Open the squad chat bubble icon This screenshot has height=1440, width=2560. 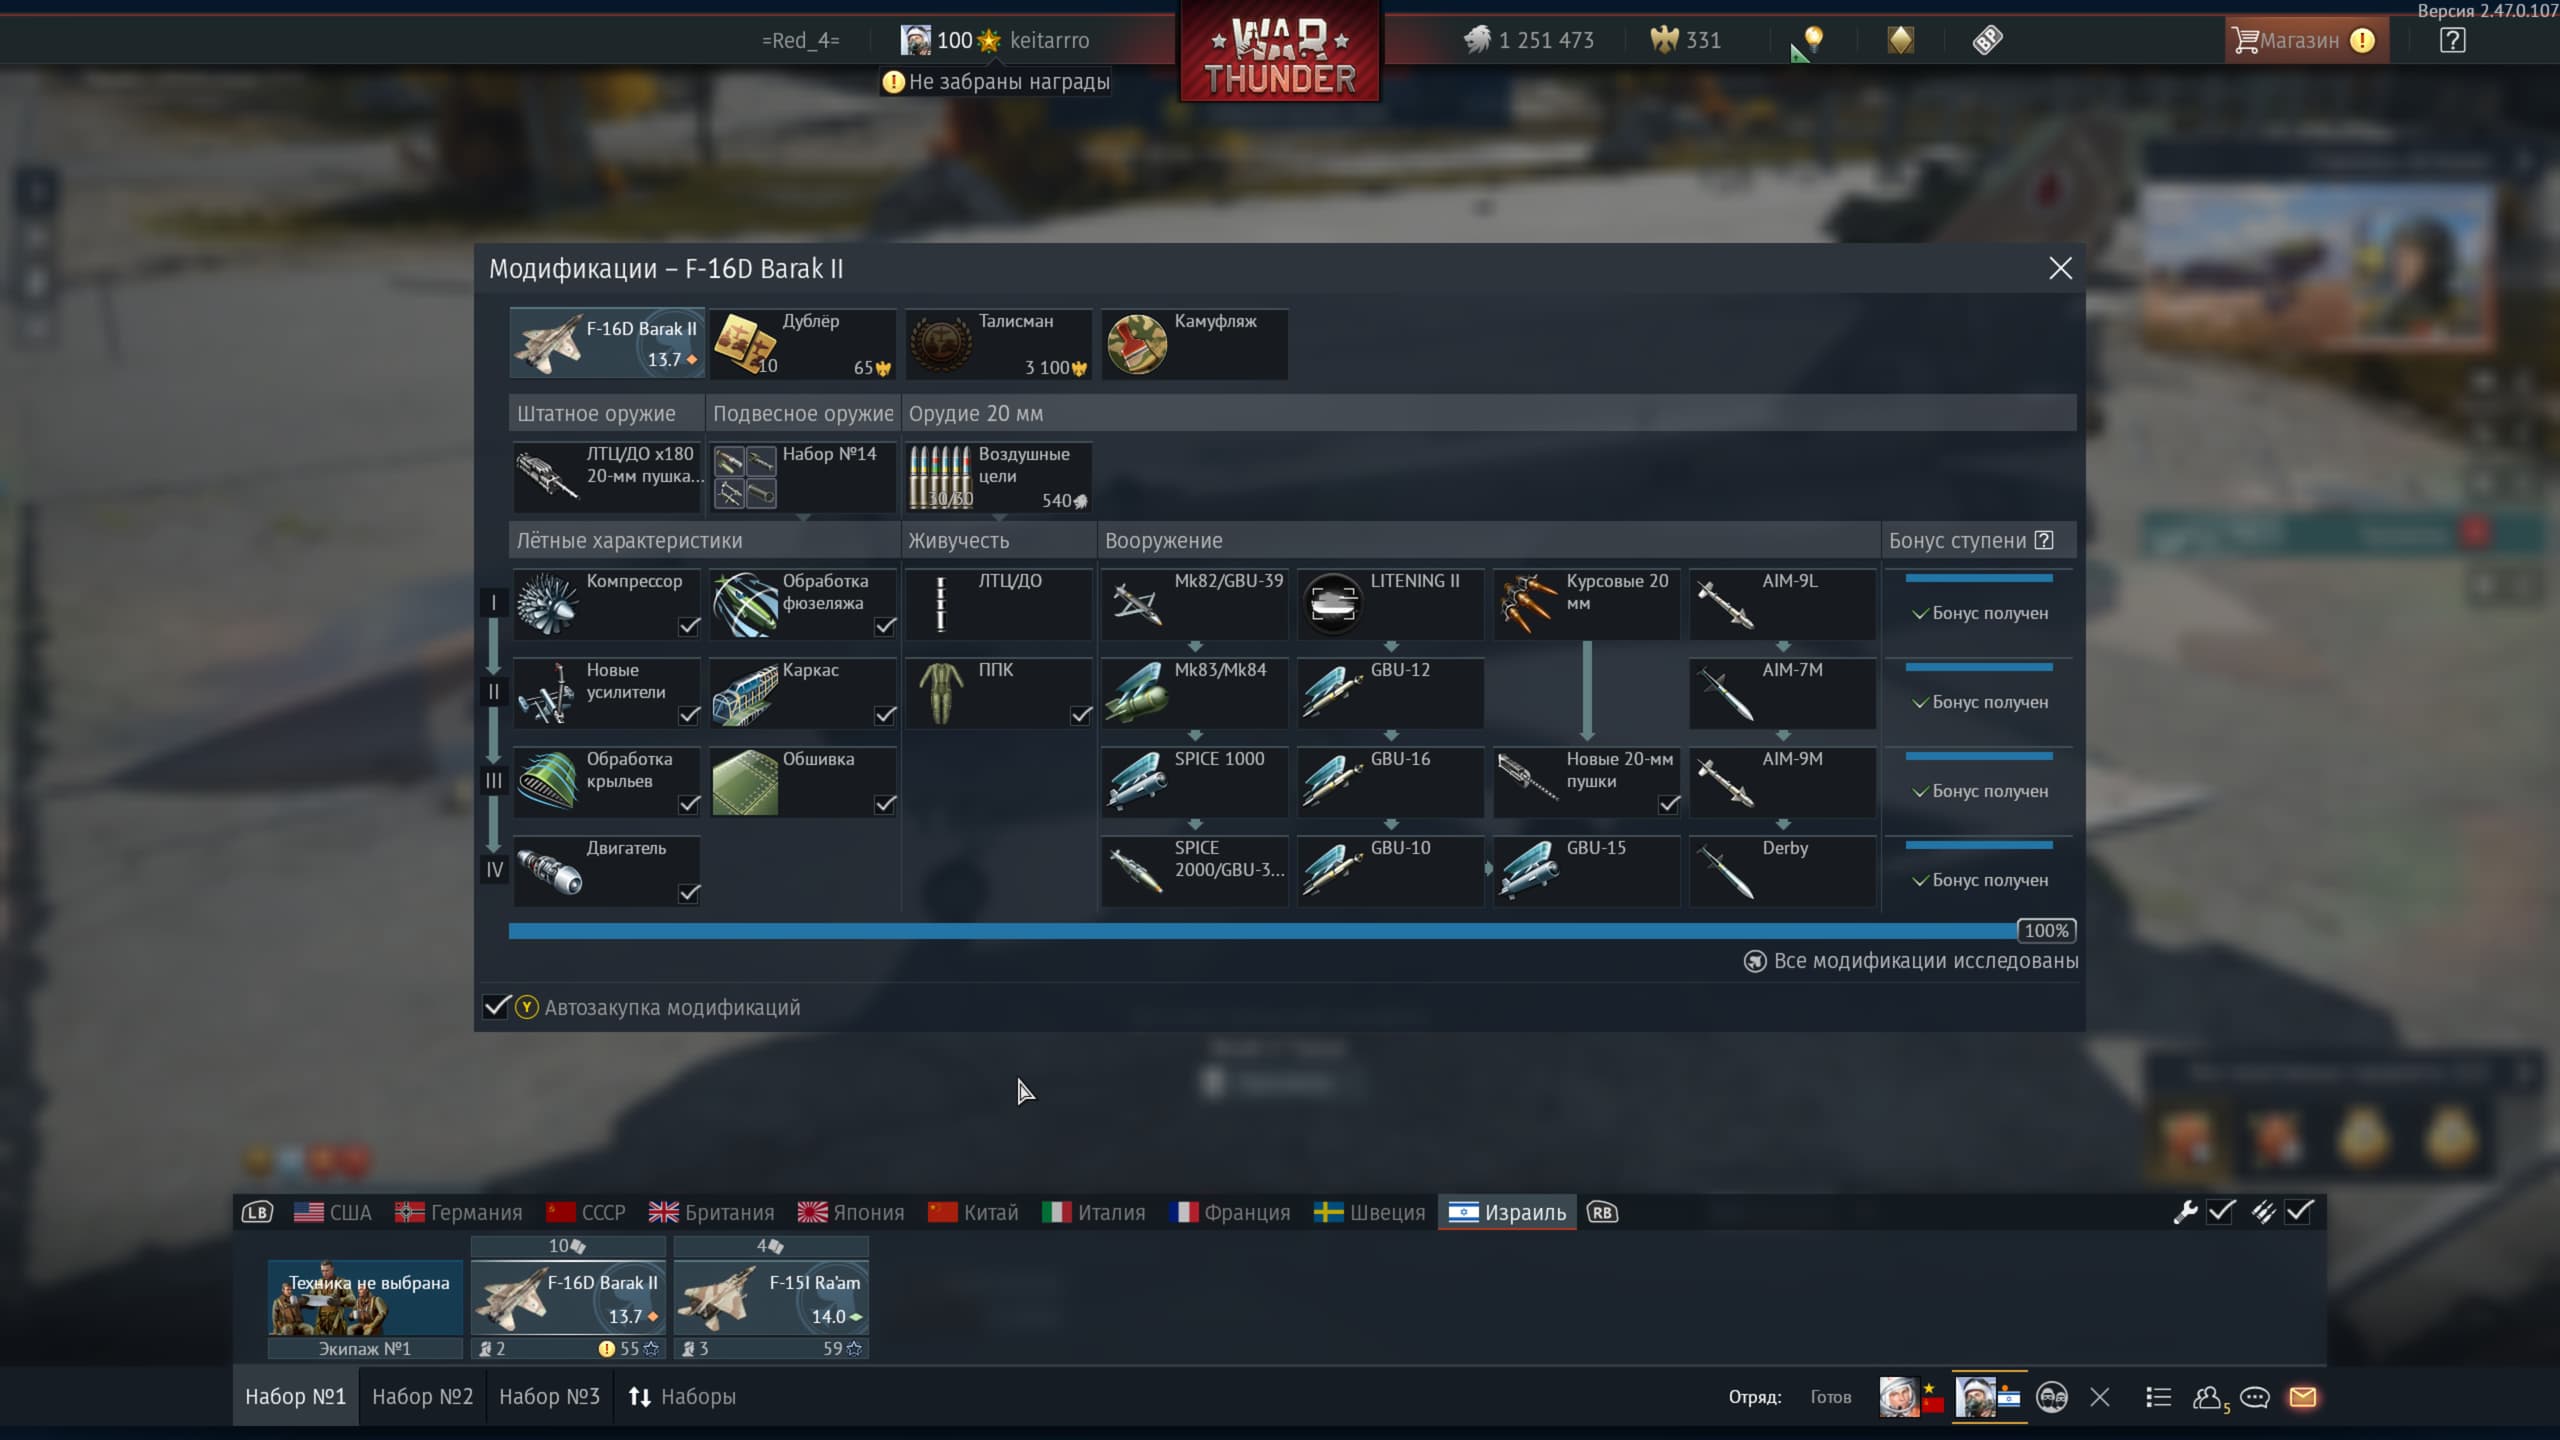(x=2254, y=1397)
